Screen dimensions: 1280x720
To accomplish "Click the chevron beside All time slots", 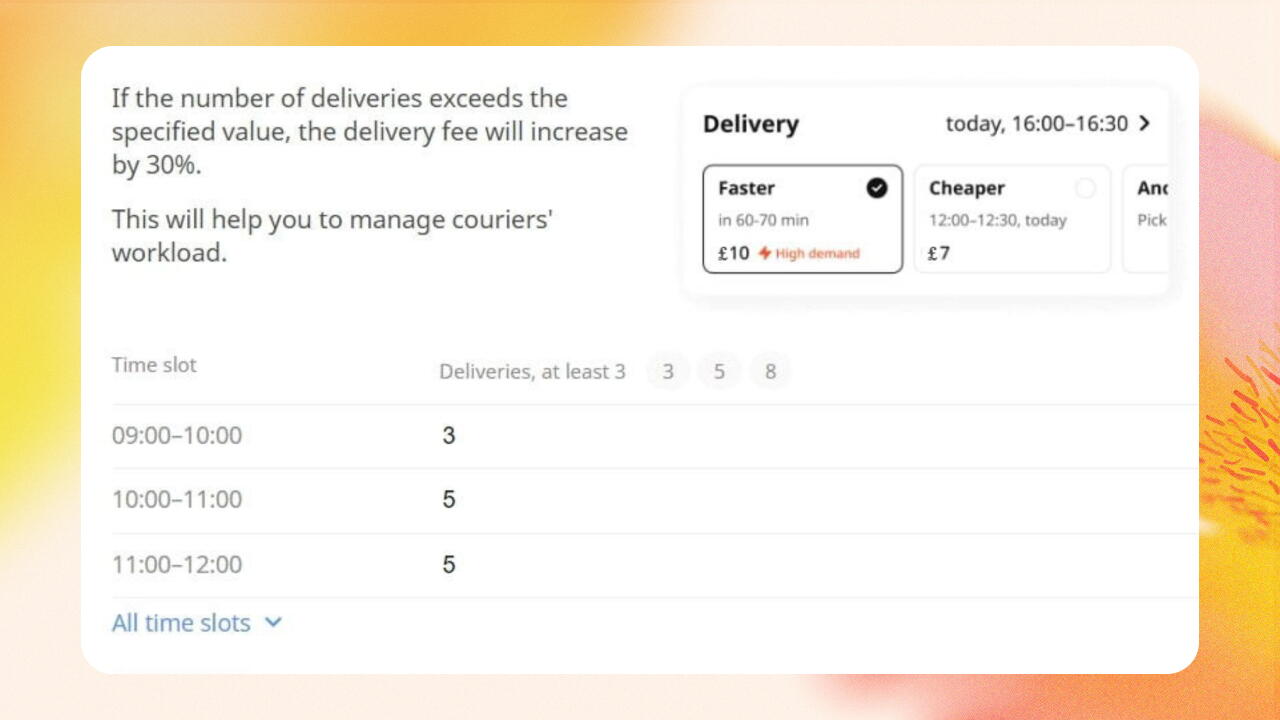I will click(273, 623).
